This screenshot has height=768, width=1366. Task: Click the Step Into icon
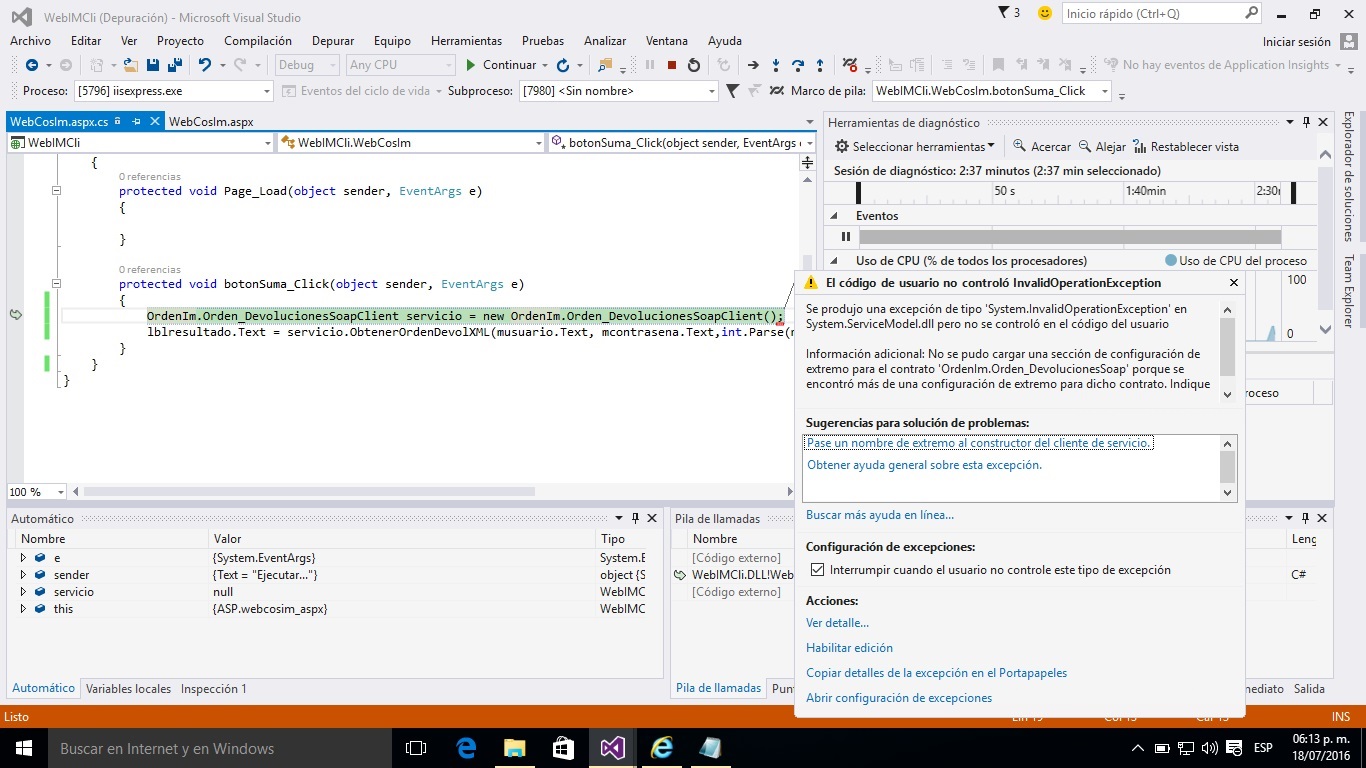tap(776, 65)
